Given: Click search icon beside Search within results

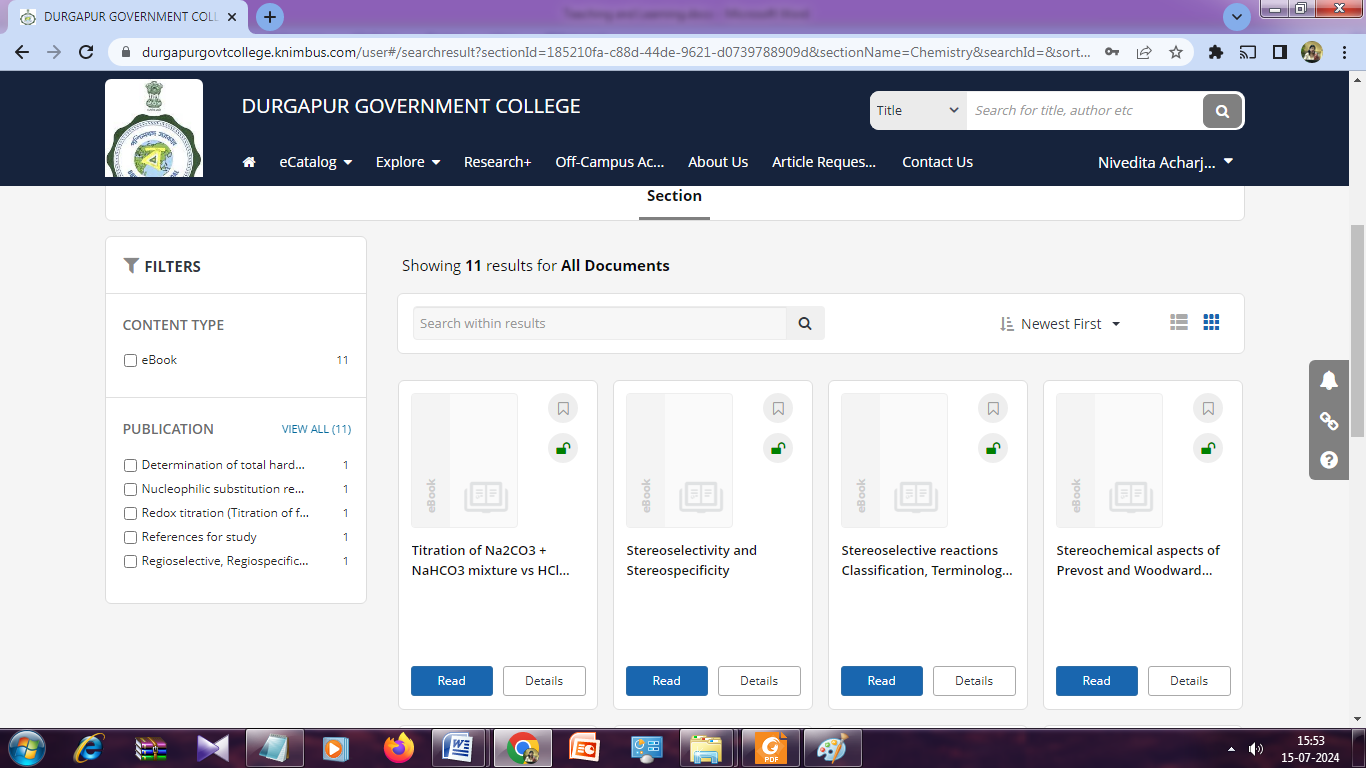Looking at the screenshot, I should (805, 323).
